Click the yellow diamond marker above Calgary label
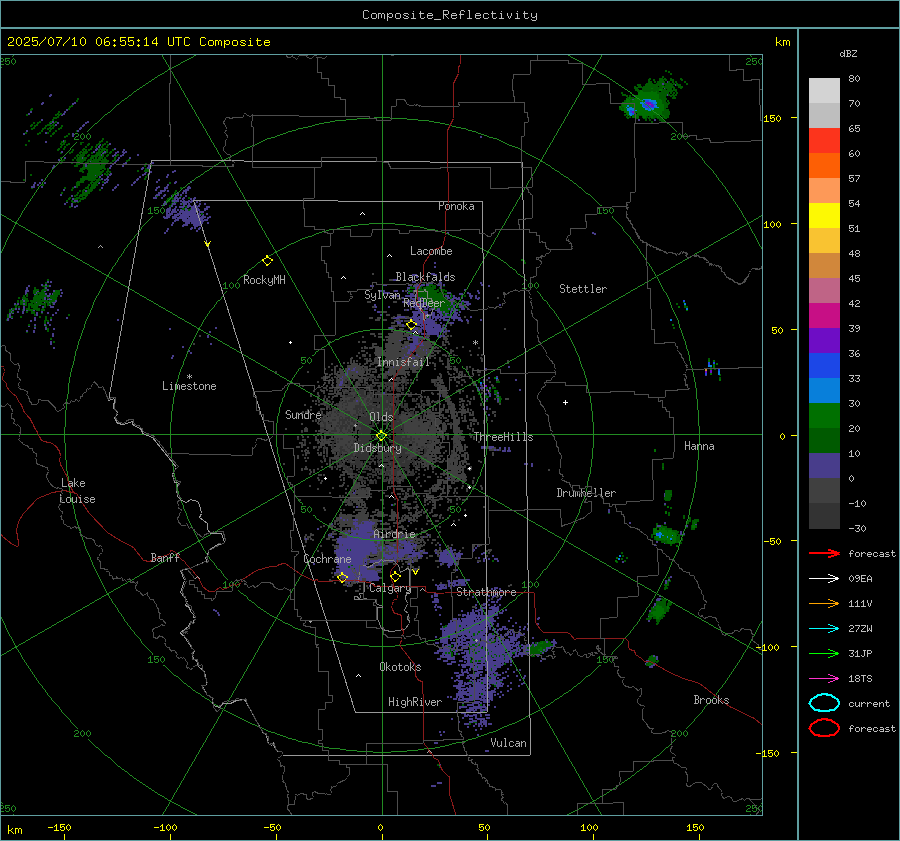The image size is (900, 841). point(395,576)
